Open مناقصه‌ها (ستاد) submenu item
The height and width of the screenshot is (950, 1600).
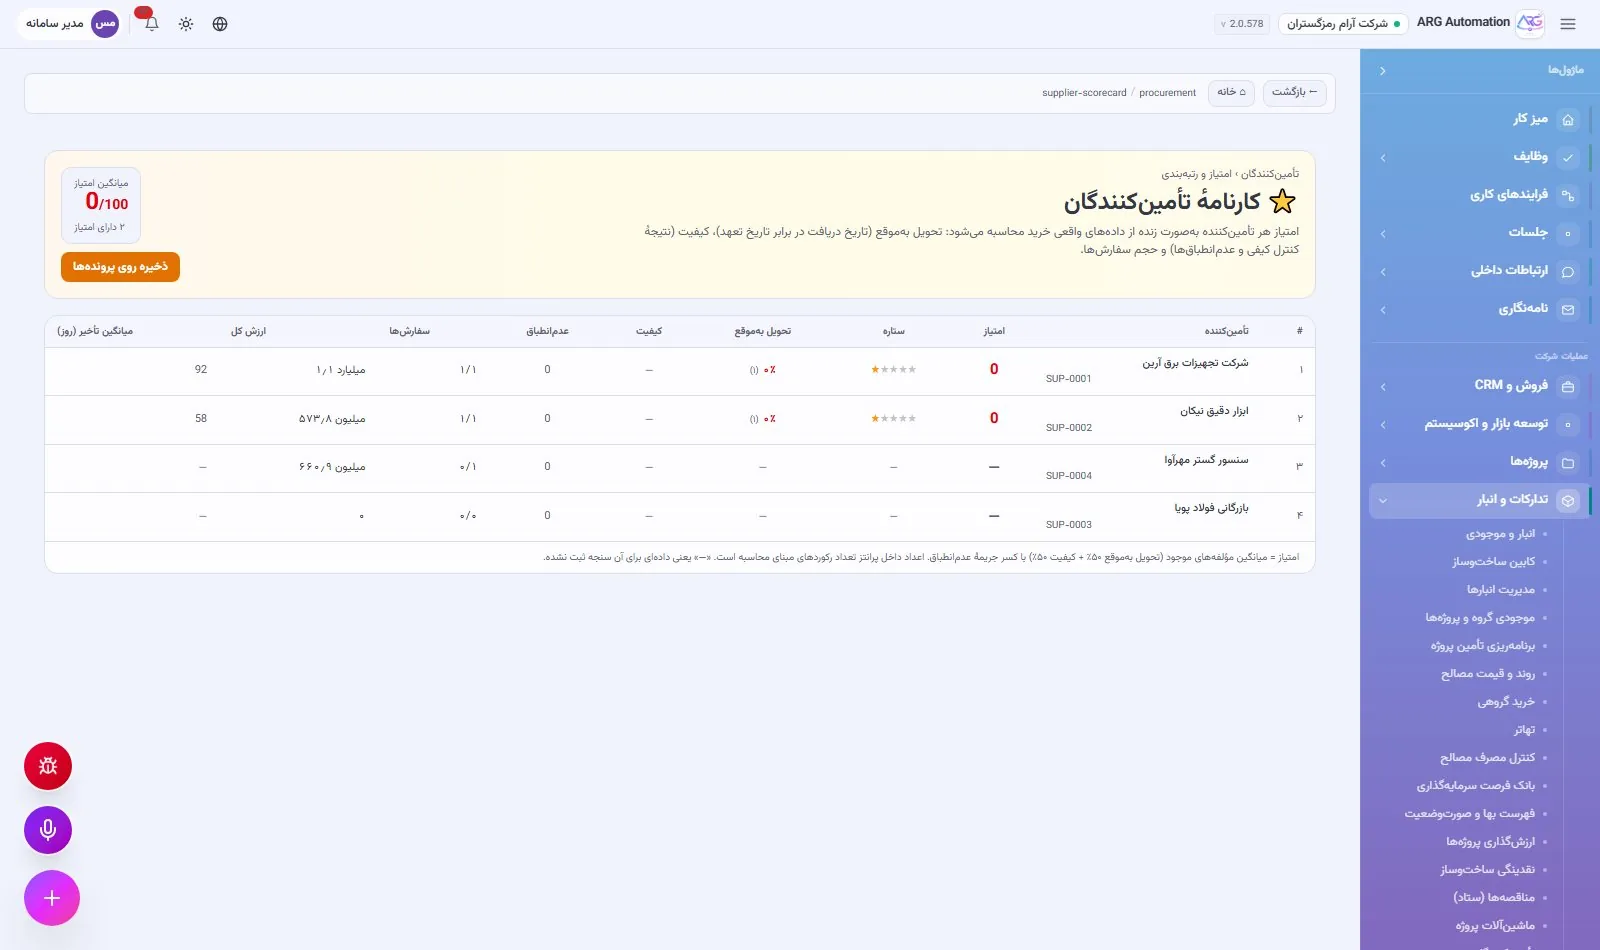point(1494,898)
